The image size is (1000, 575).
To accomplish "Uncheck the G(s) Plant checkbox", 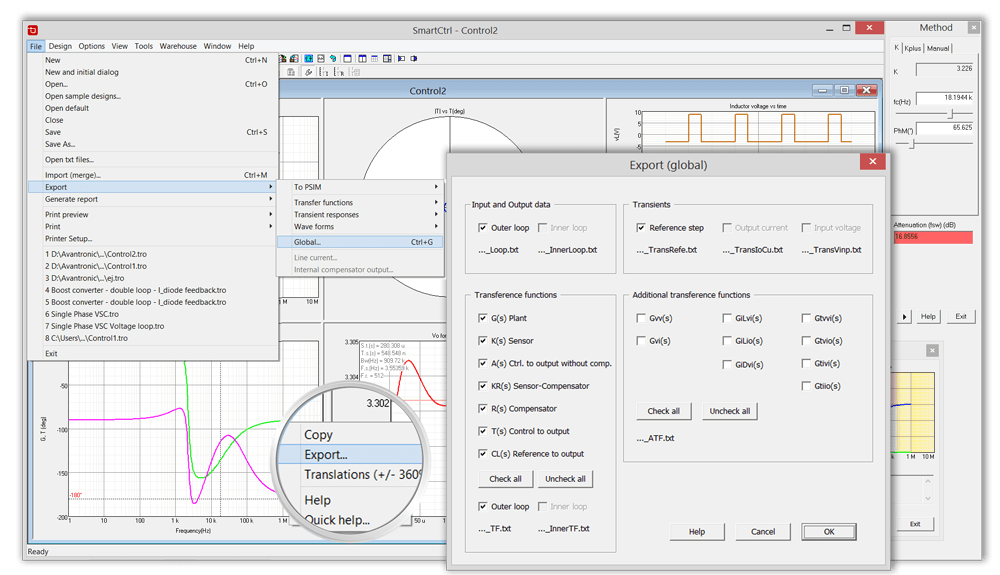I will point(483,318).
